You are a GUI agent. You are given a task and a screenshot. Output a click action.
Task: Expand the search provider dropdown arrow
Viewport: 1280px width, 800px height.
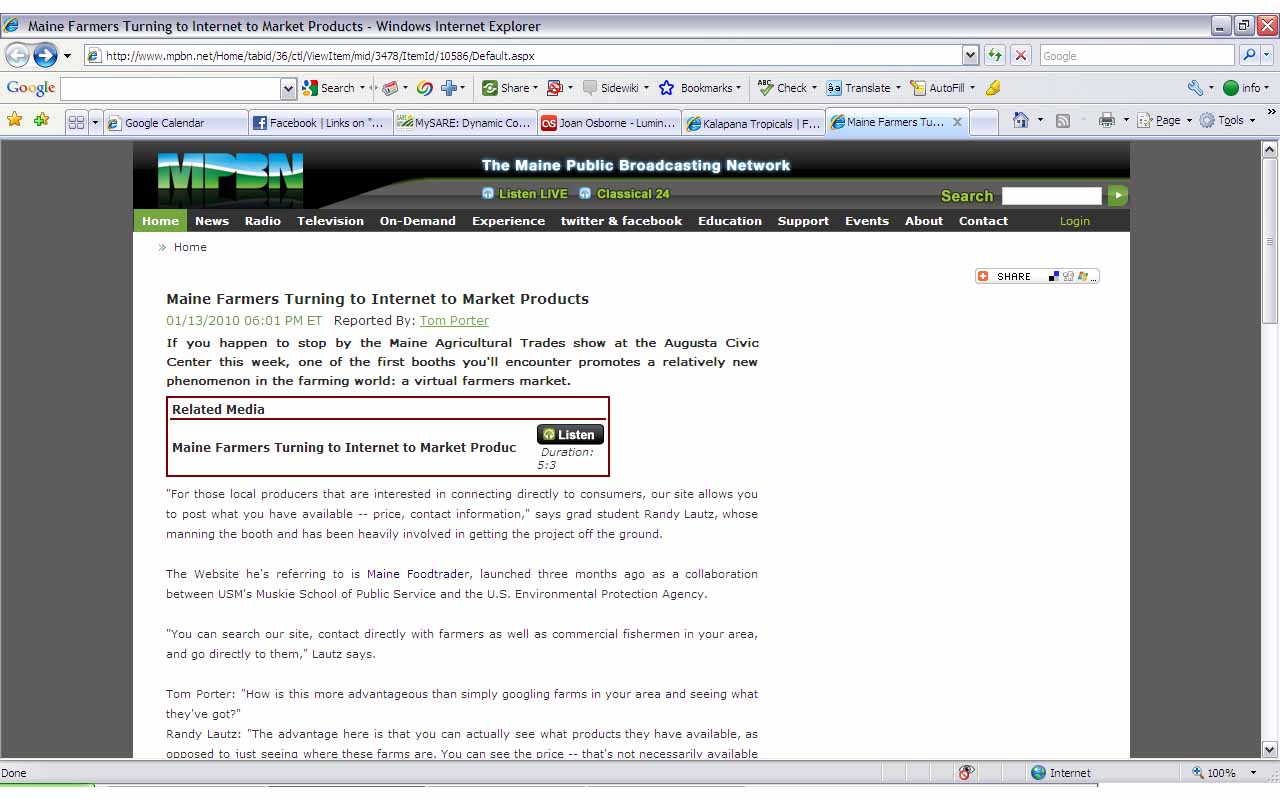[x=1268, y=56]
